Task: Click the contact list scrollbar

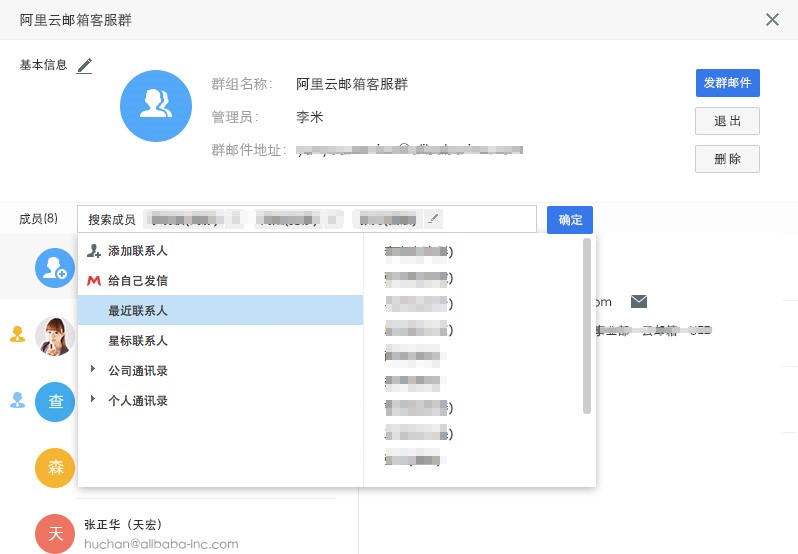Action: (x=587, y=326)
